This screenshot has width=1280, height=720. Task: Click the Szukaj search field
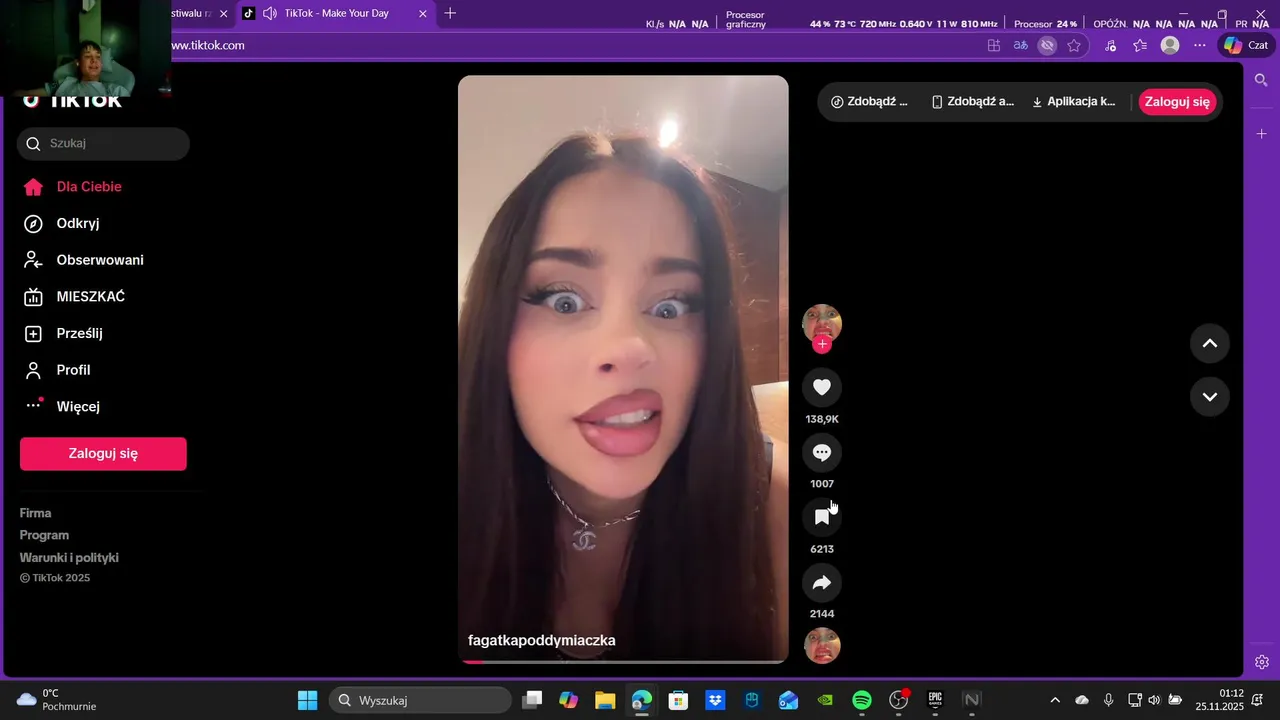point(103,143)
